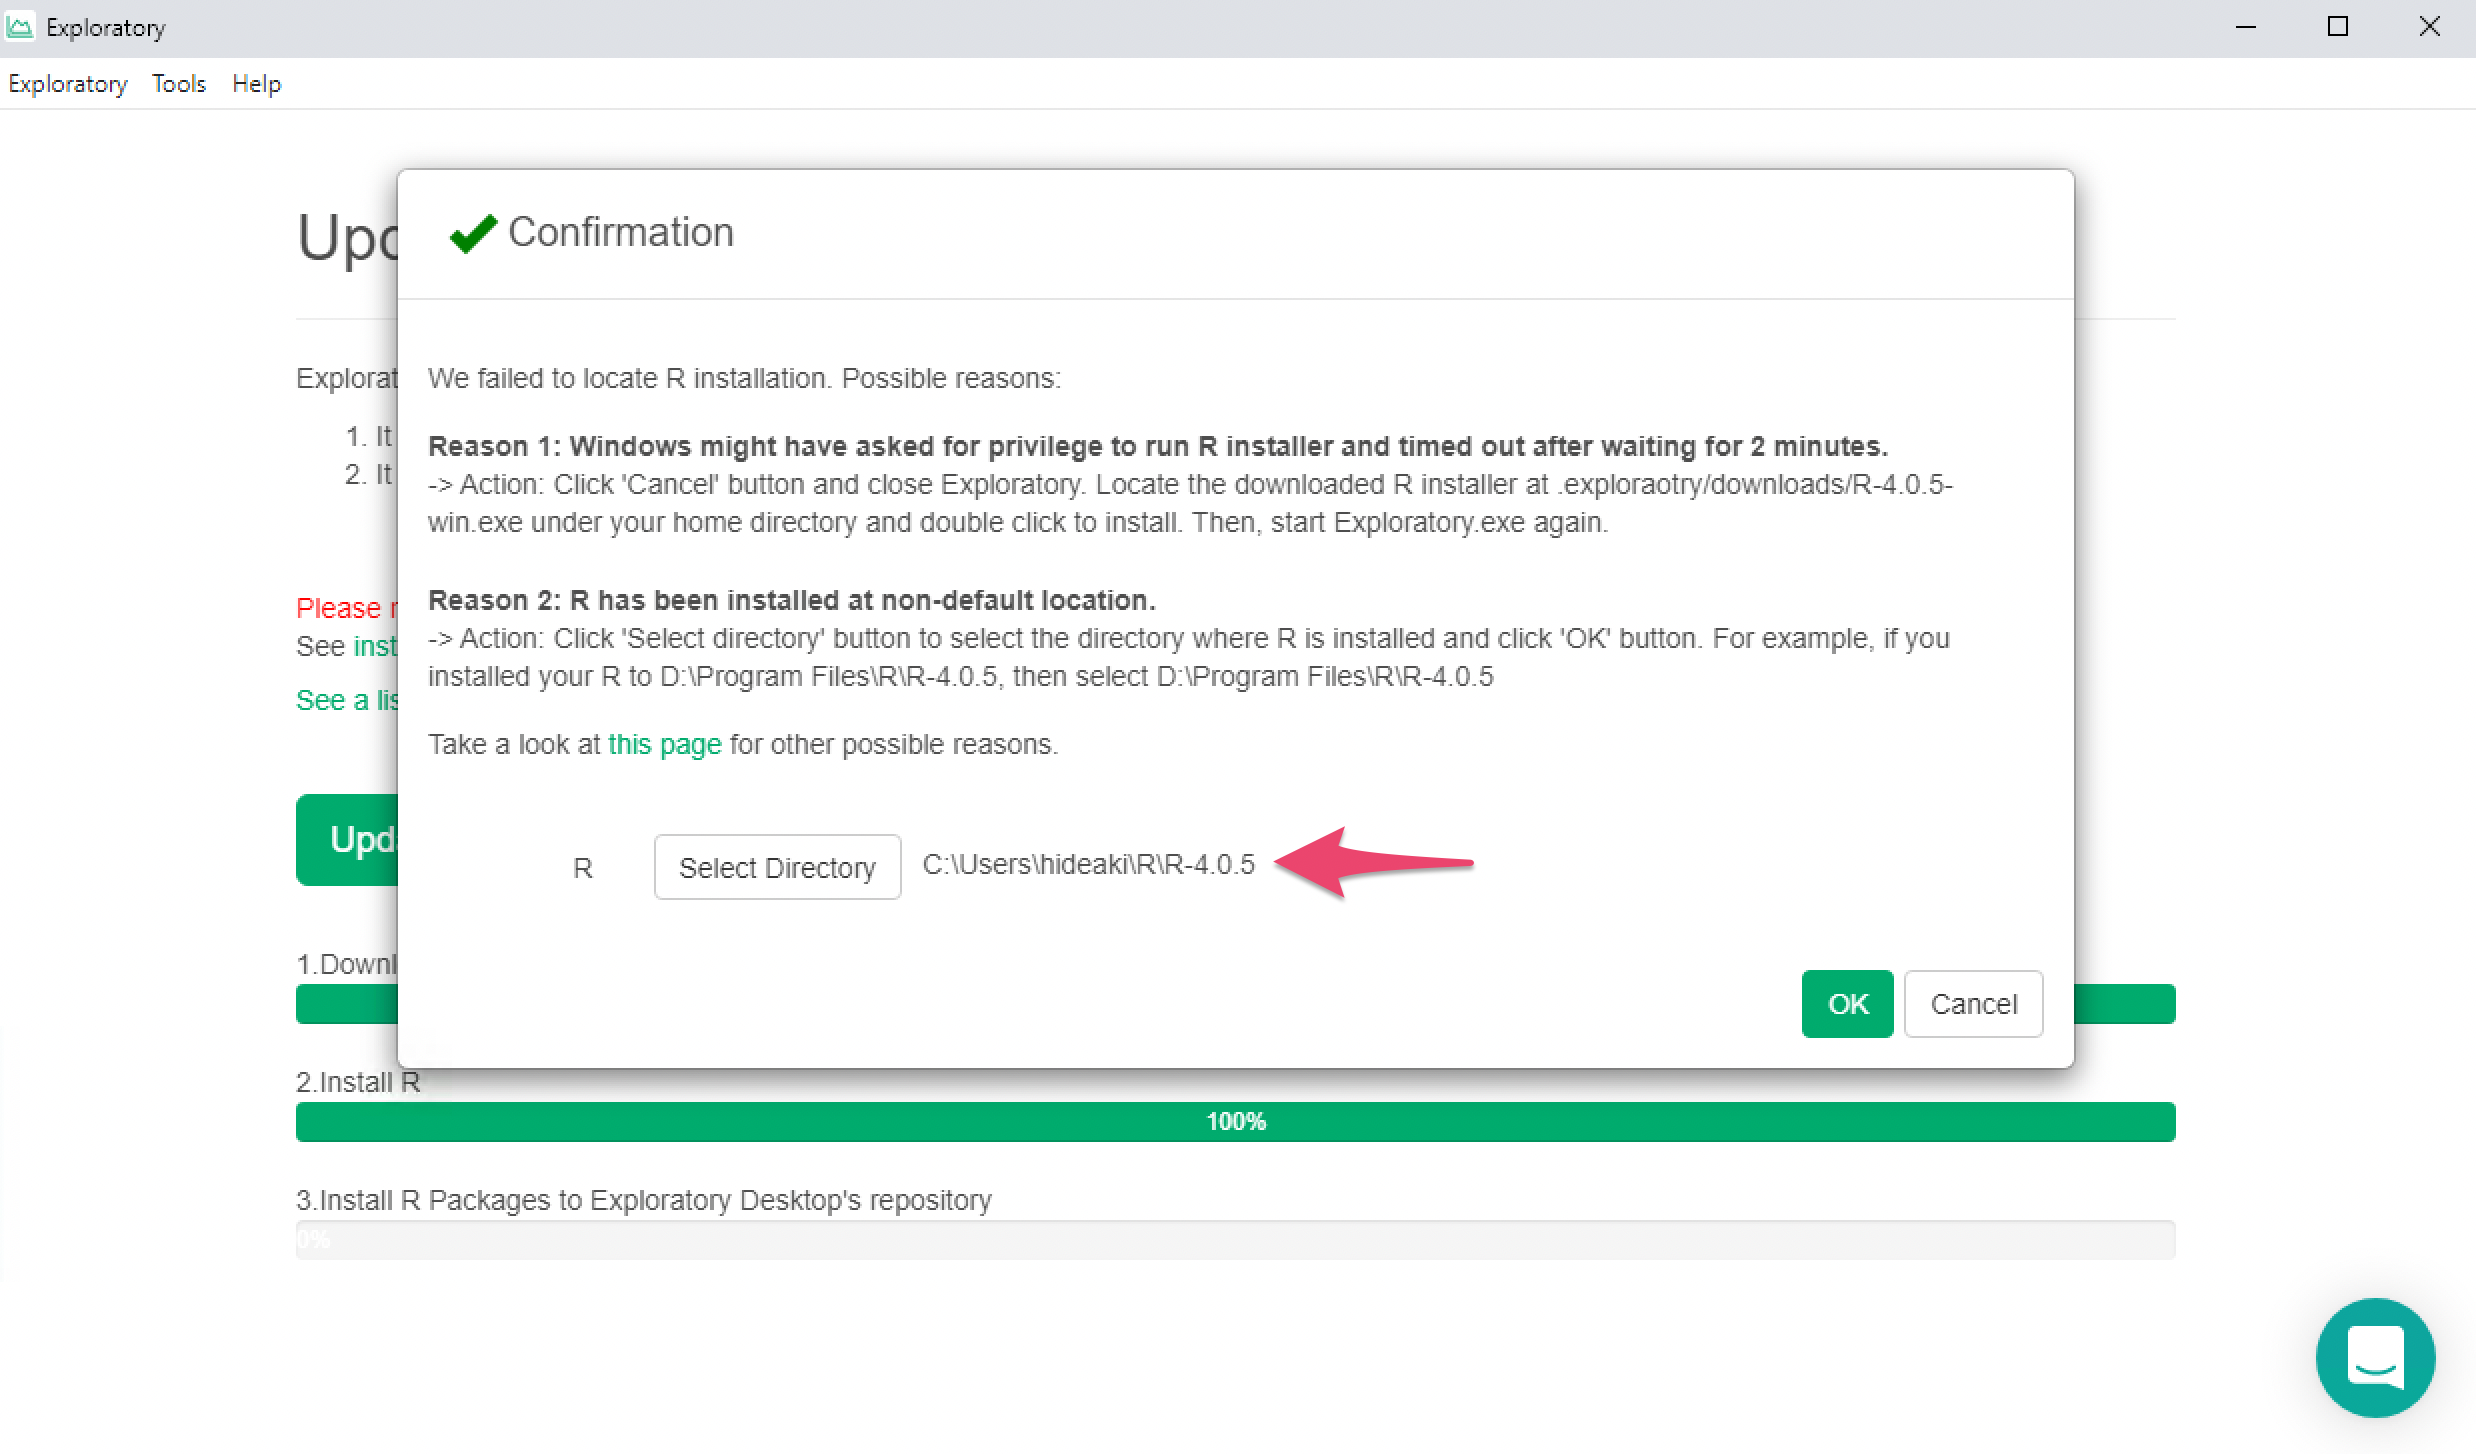Open the Help menu
The width and height of the screenshot is (2476, 1454).
tap(256, 84)
